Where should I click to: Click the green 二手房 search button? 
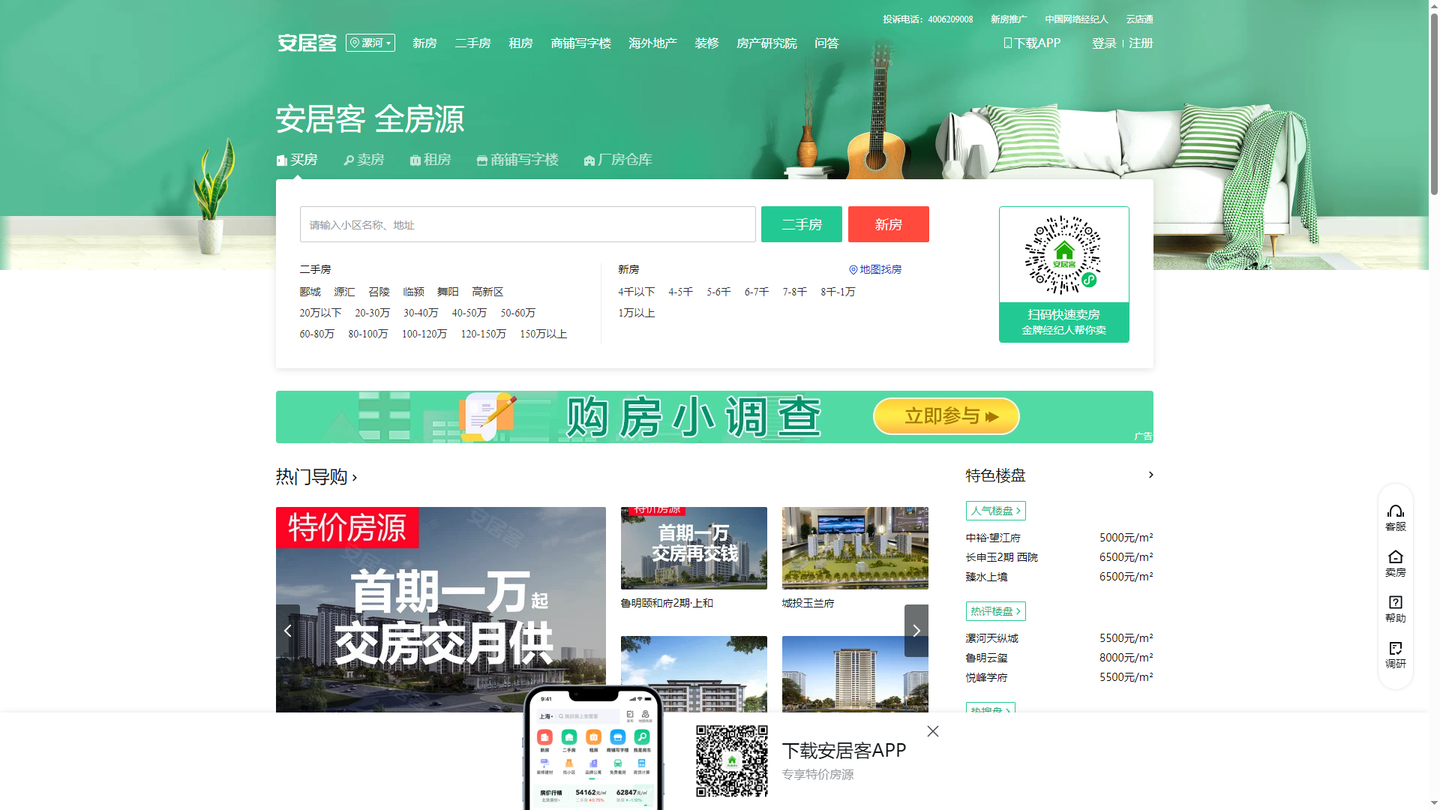pos(801,224)
